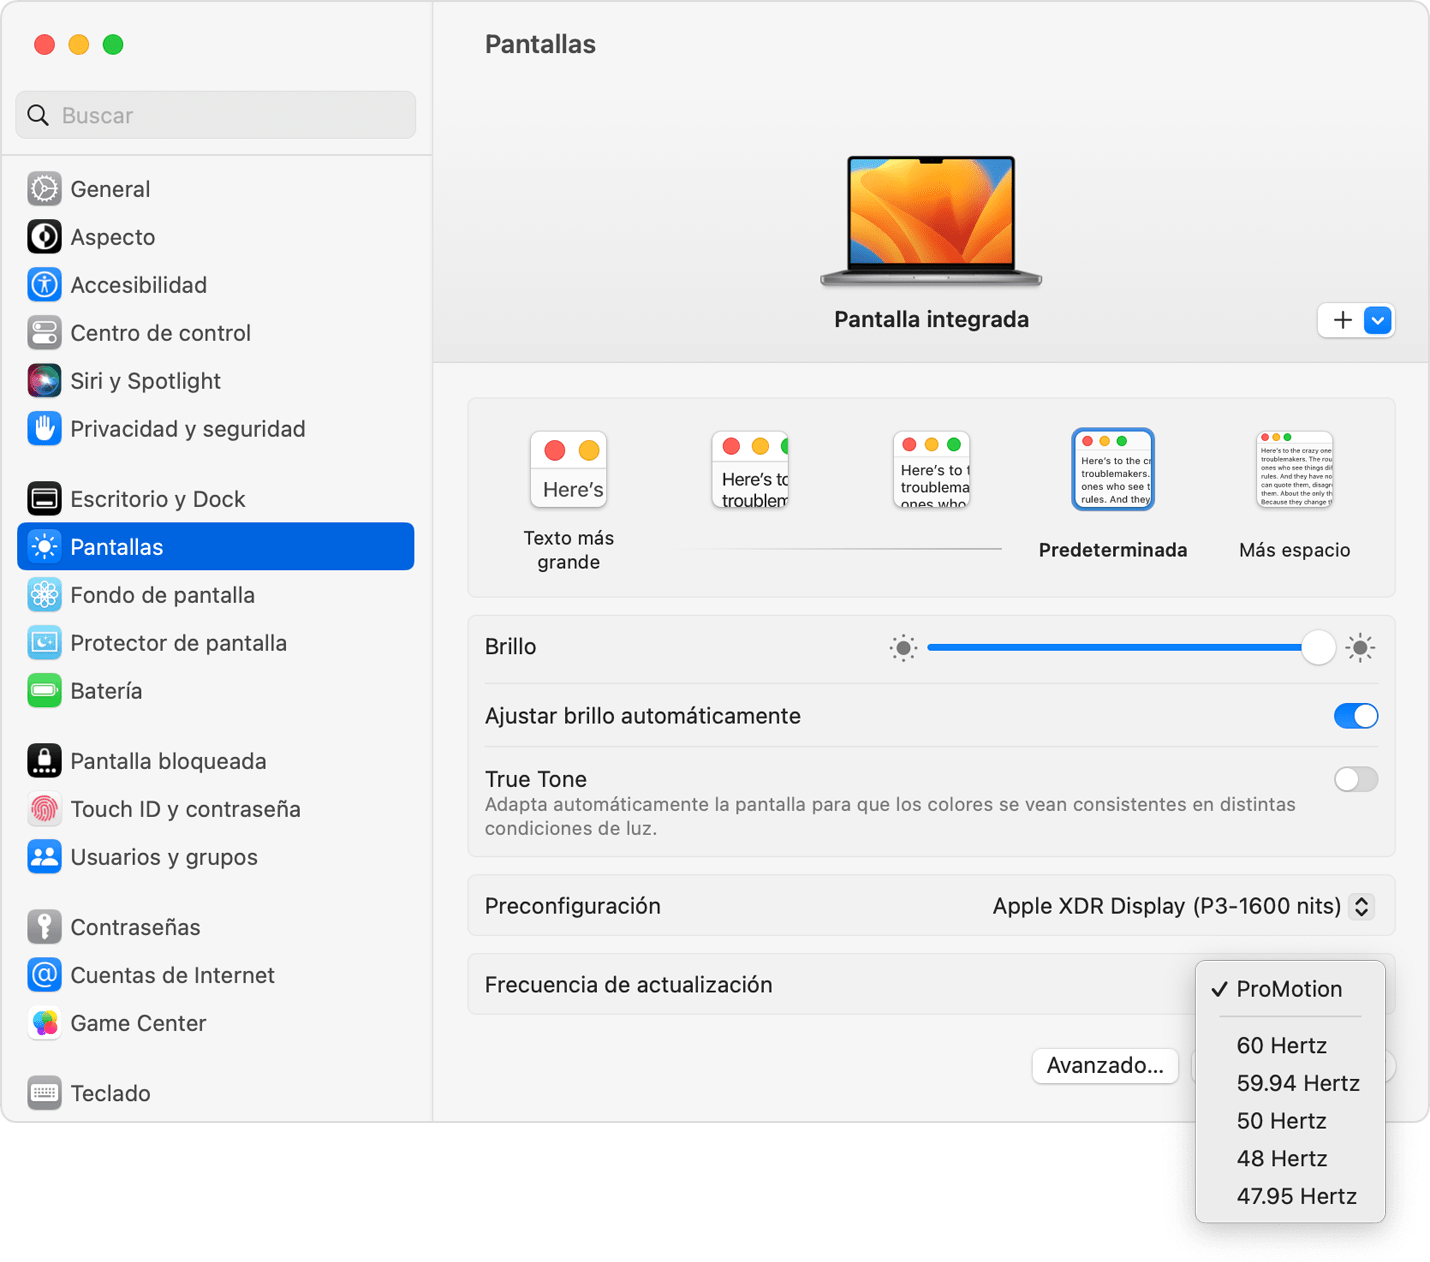
Task: Enable True Tone
Action: (x=1356, y=779)
